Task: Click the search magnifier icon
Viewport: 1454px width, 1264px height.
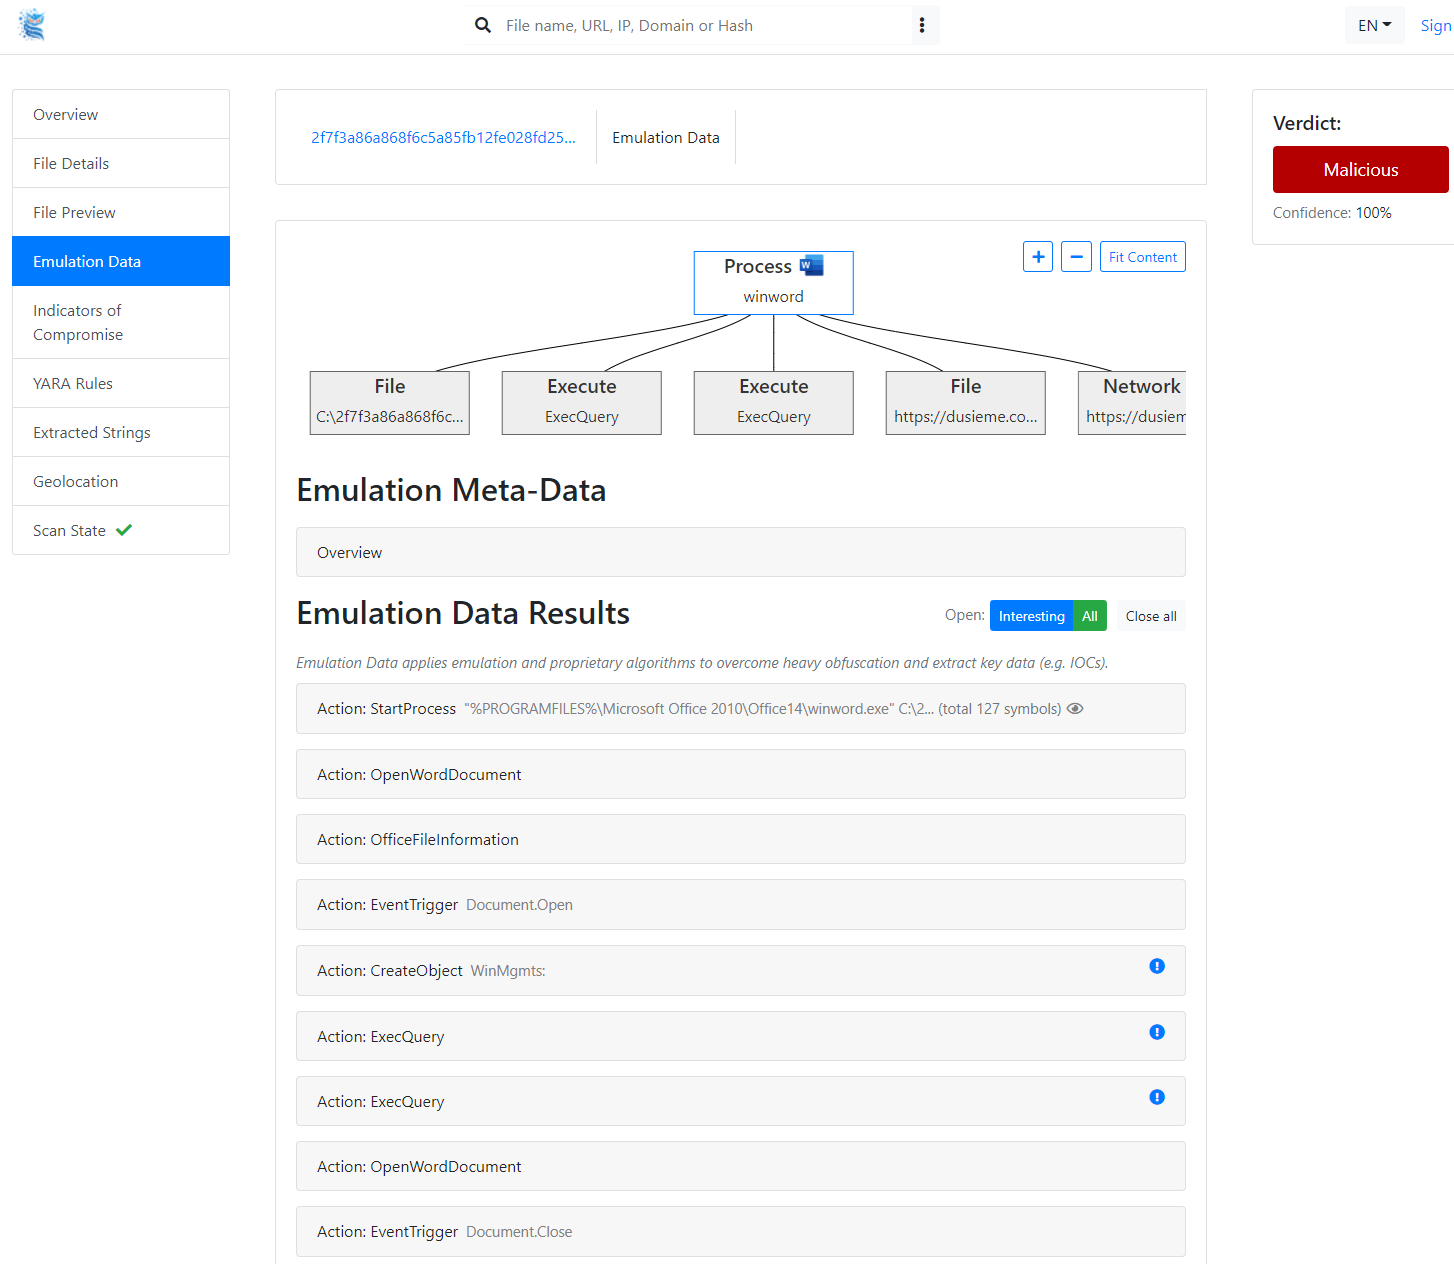Action: tap(483, 25)
